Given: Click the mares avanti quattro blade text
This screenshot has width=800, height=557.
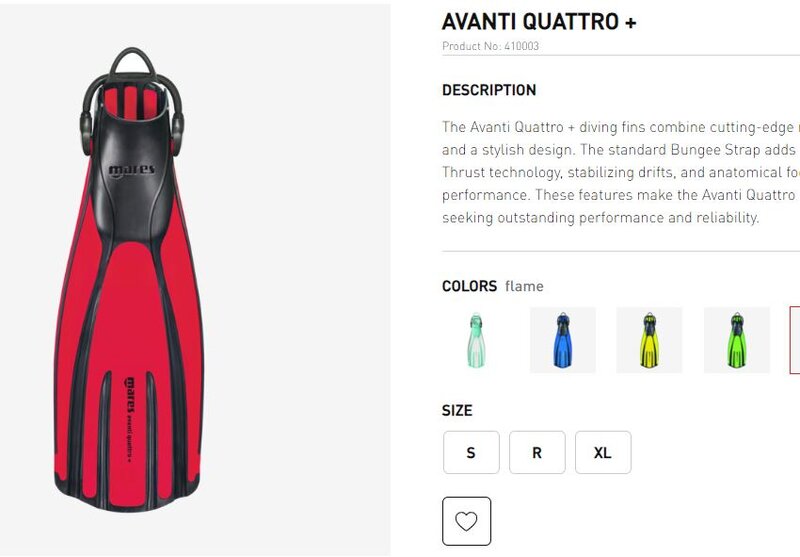Looking at the screenshot, I should click(x=130, y=419).
